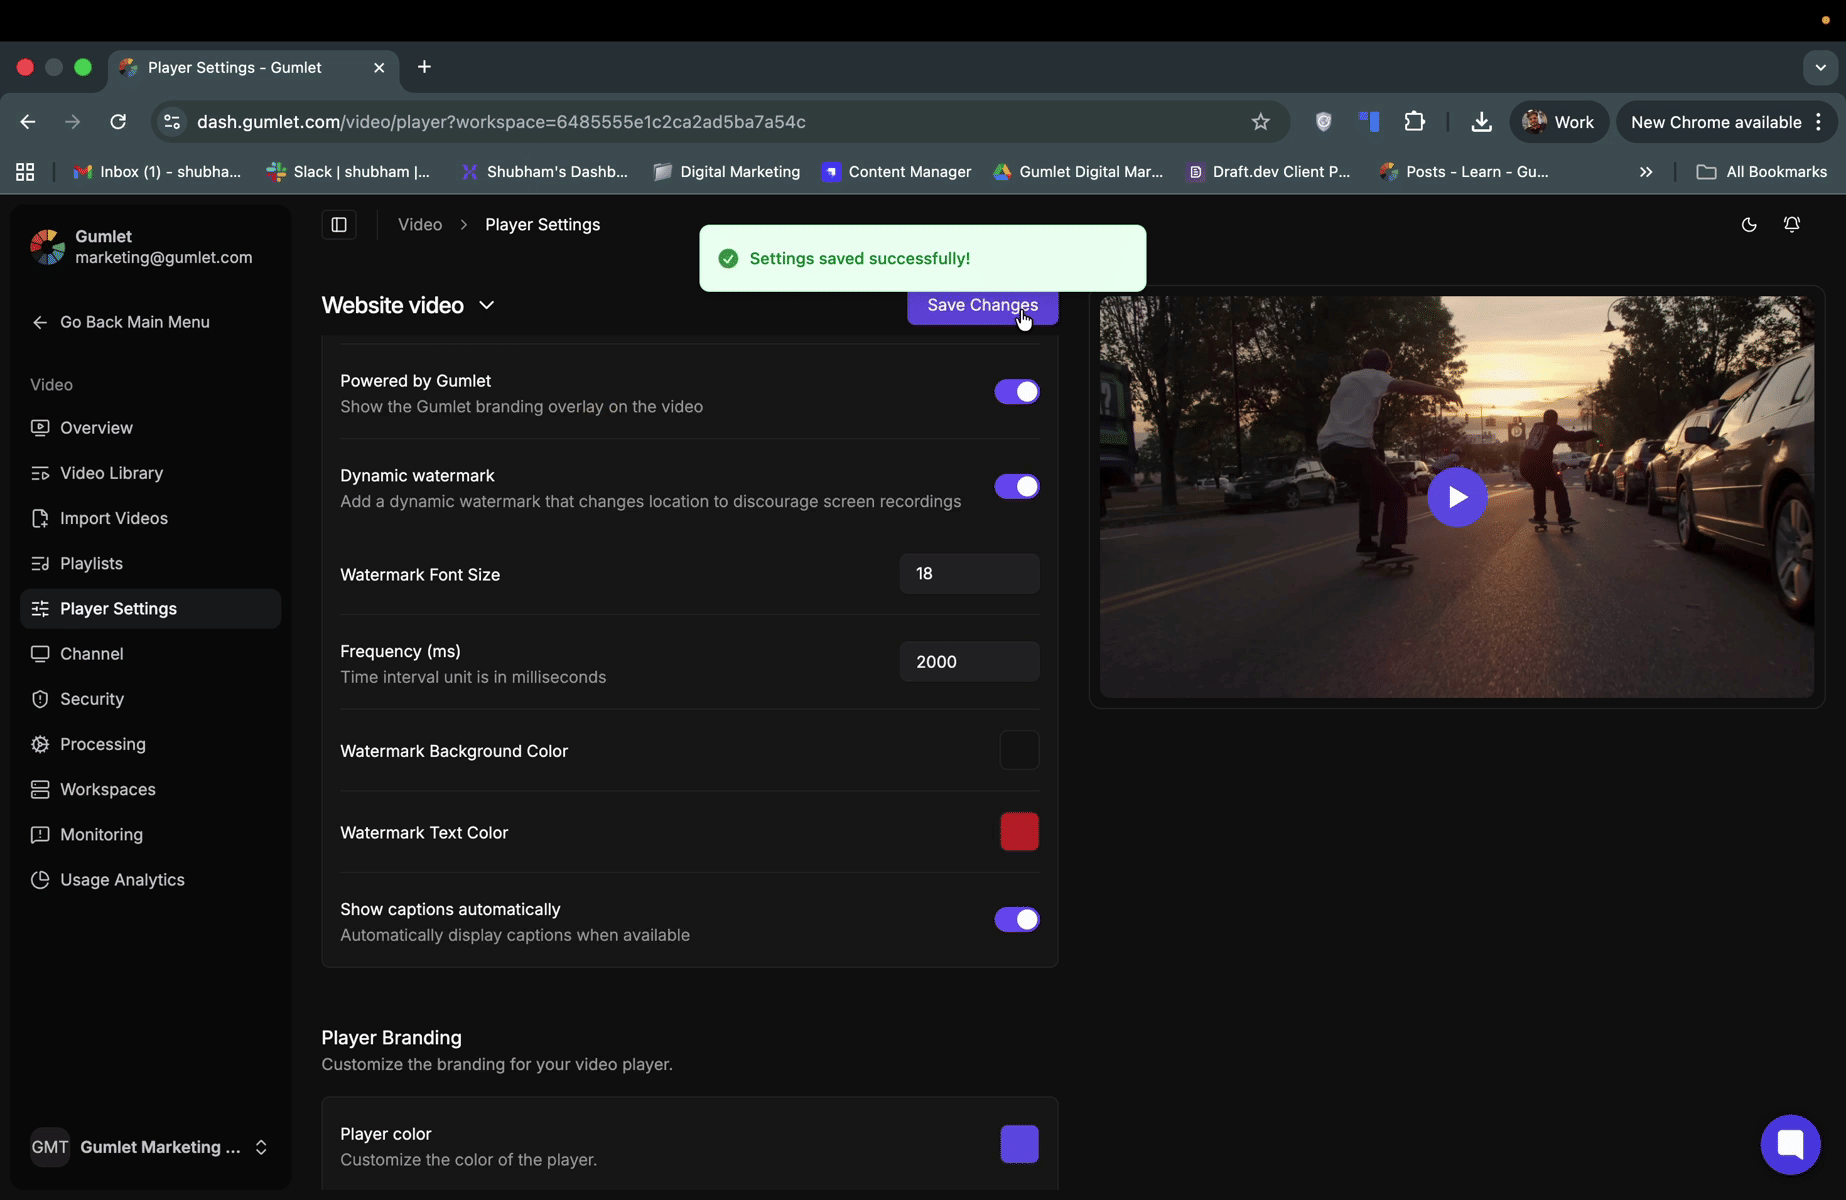The height and width of the screenshot is (1200, 1846).
Task: Click the Video breadcrumb link
Action: pos(419,225)
